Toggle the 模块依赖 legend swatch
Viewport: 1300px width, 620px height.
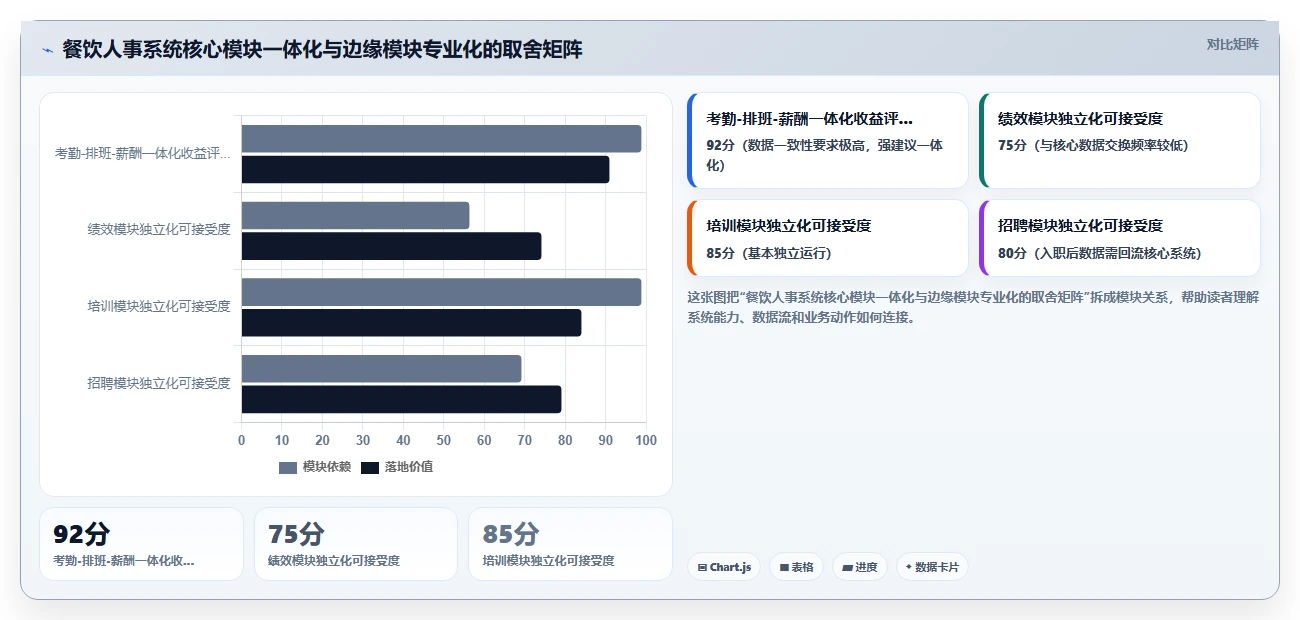288,467
